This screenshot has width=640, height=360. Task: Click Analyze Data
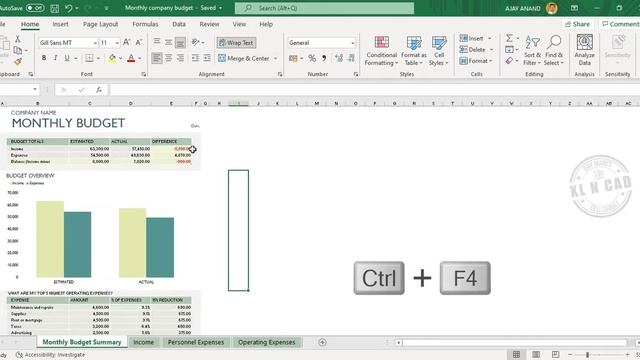584,51
